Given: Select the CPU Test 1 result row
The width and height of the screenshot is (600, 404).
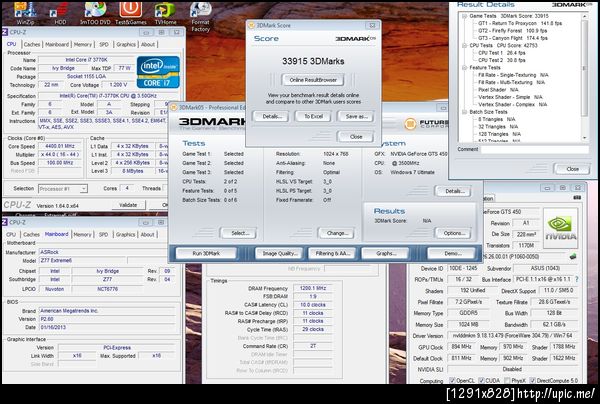Looking at the screenshot, I should [502, 53].
